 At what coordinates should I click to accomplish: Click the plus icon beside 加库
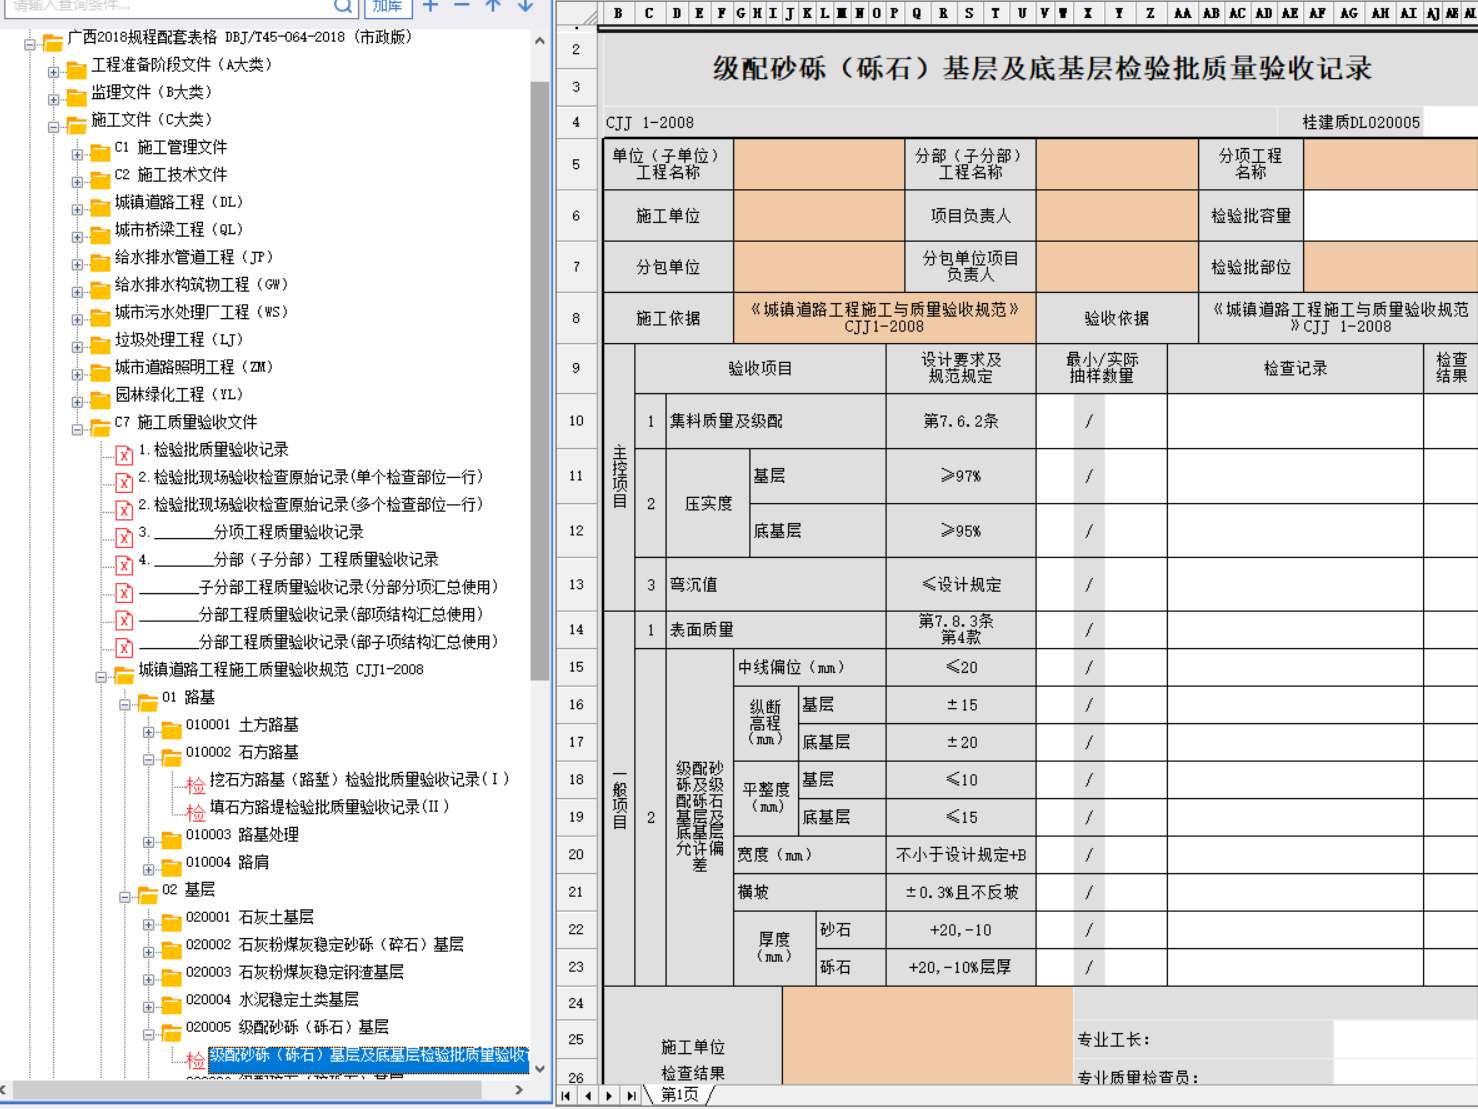[x=431, y=6]
